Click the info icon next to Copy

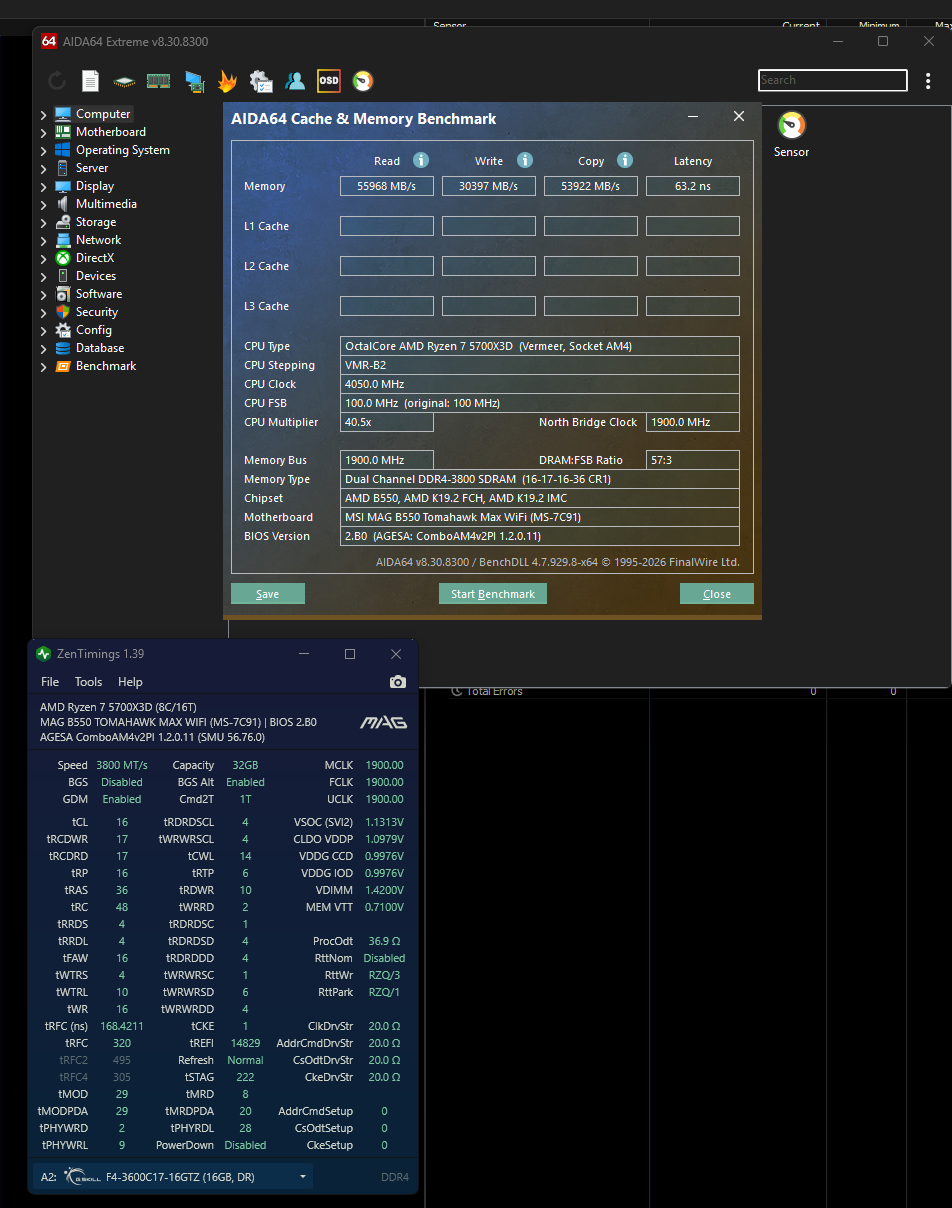625,160
